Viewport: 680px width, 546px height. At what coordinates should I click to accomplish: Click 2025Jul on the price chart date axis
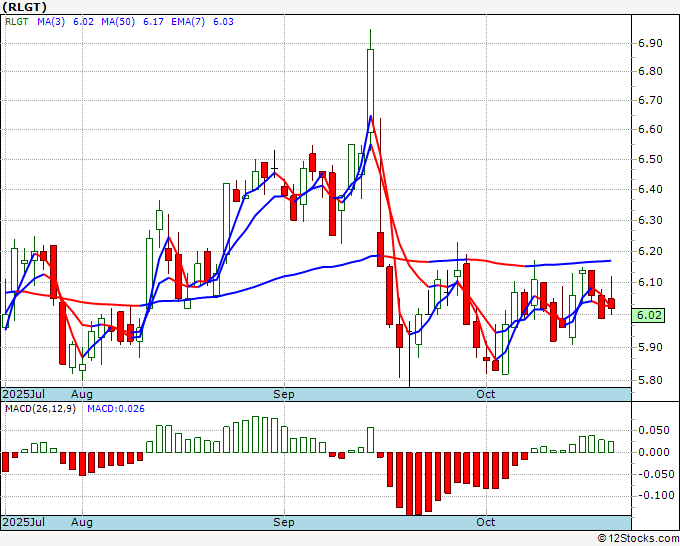(x=24, y=394)
